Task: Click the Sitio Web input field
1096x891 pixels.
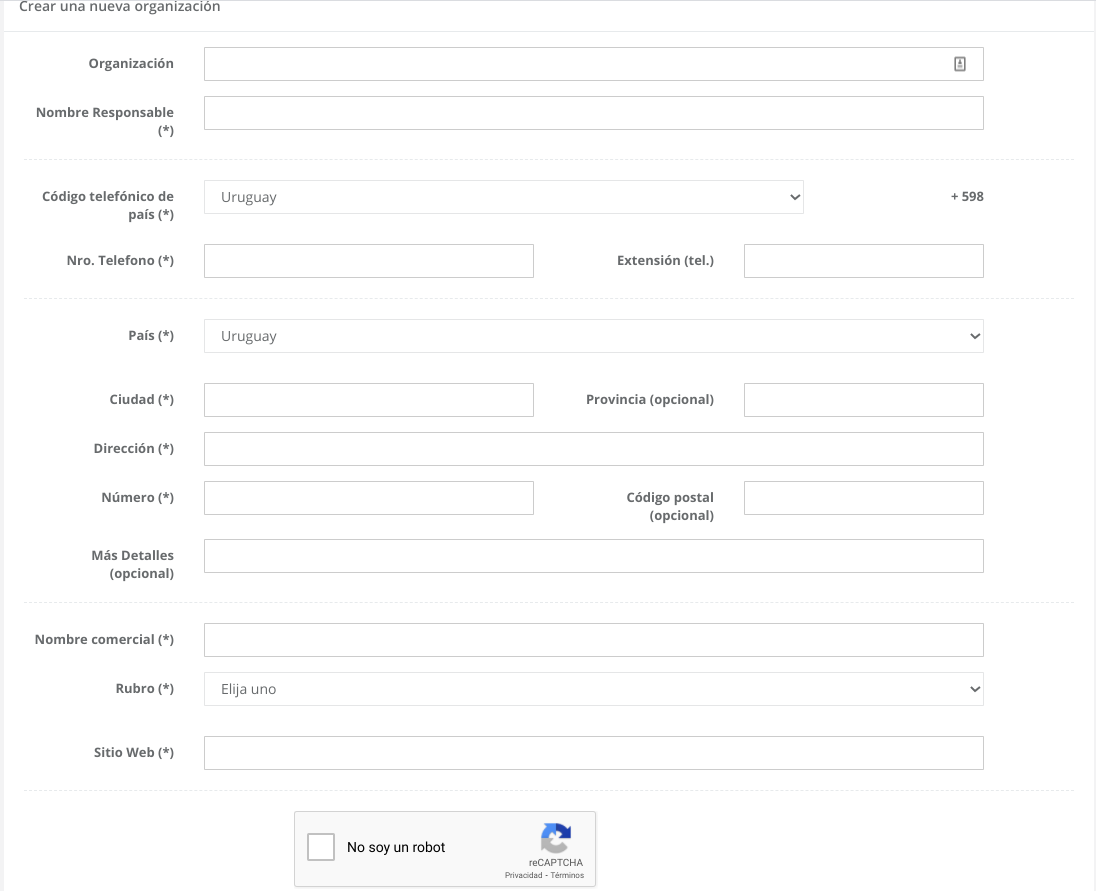Action: (593, 753)
